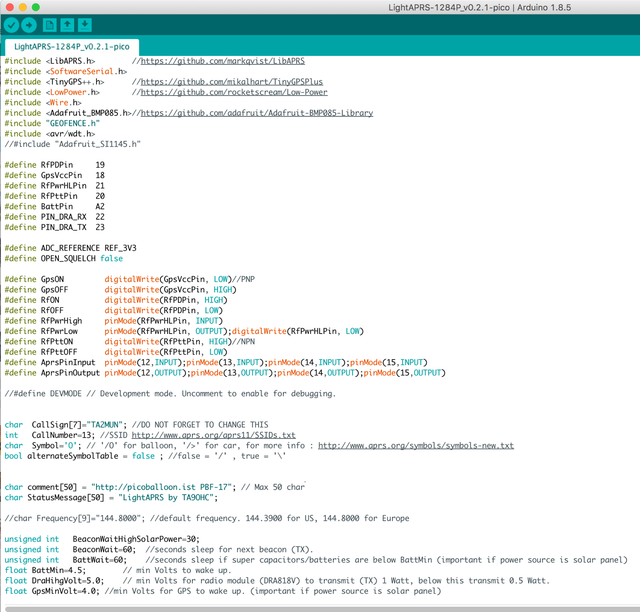Viewport: 640px width, 612px height.
Task: Visit the aprs.org SSIDs.txt link
Action: (x=213, y=435)
